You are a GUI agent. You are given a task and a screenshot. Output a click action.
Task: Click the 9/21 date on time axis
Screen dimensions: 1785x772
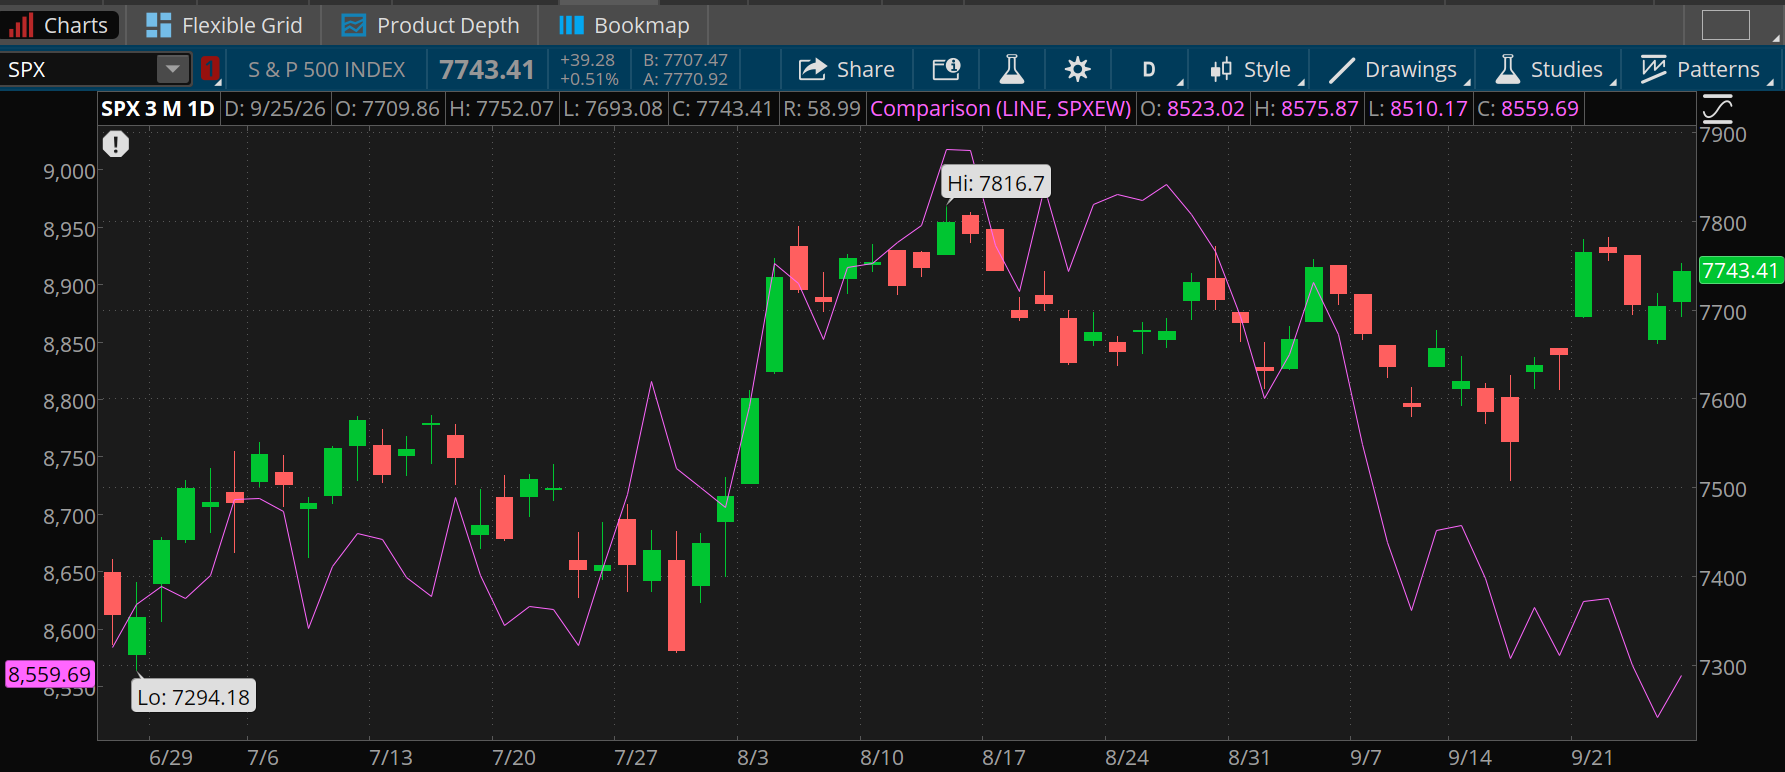[x=1592, y=757]
